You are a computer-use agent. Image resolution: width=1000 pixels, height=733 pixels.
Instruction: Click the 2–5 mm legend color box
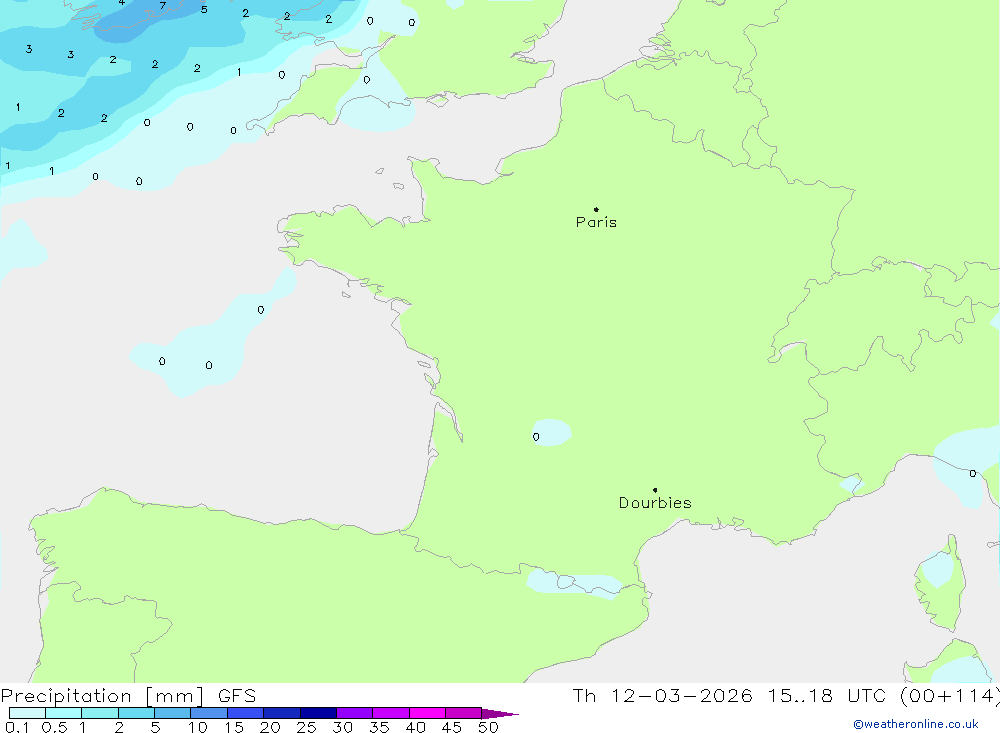click(x=136, y=713)
